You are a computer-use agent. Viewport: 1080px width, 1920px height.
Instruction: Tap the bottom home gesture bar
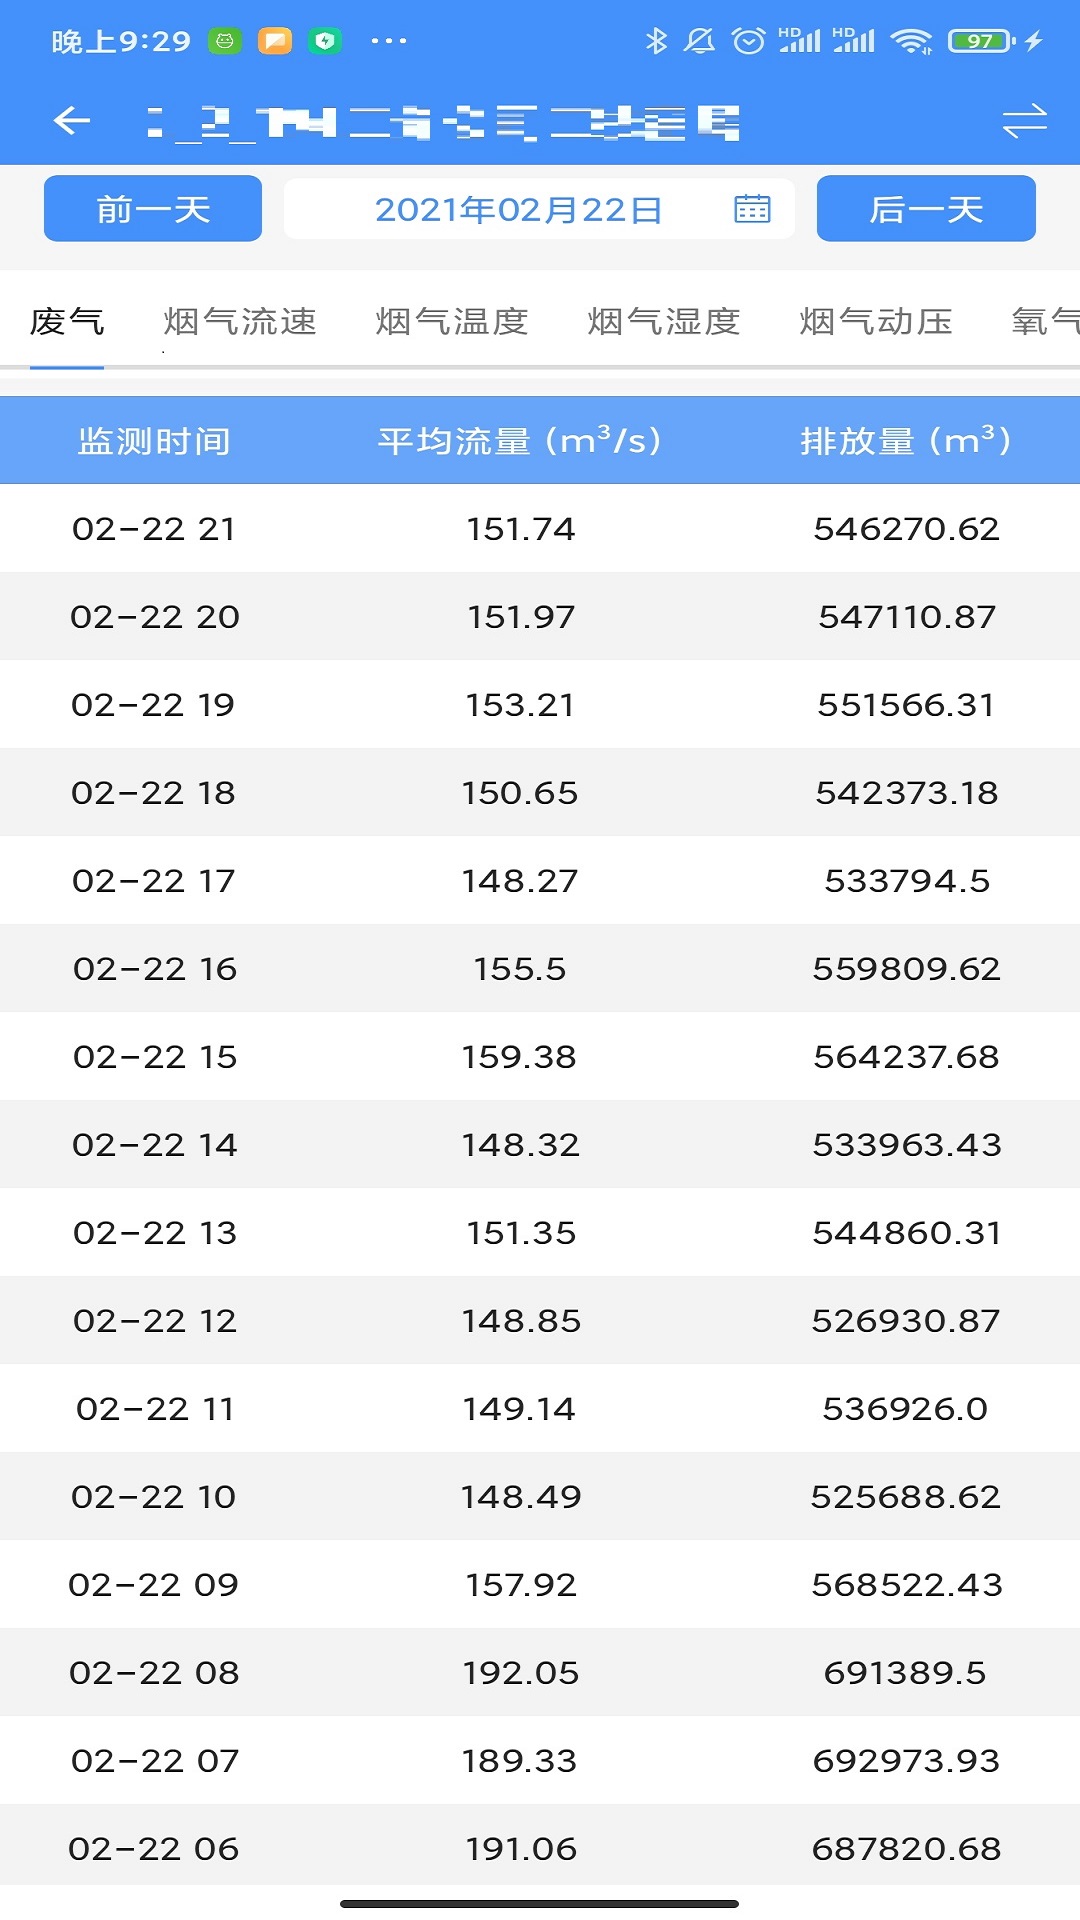pyautogui.click(x=540, y=1904)
